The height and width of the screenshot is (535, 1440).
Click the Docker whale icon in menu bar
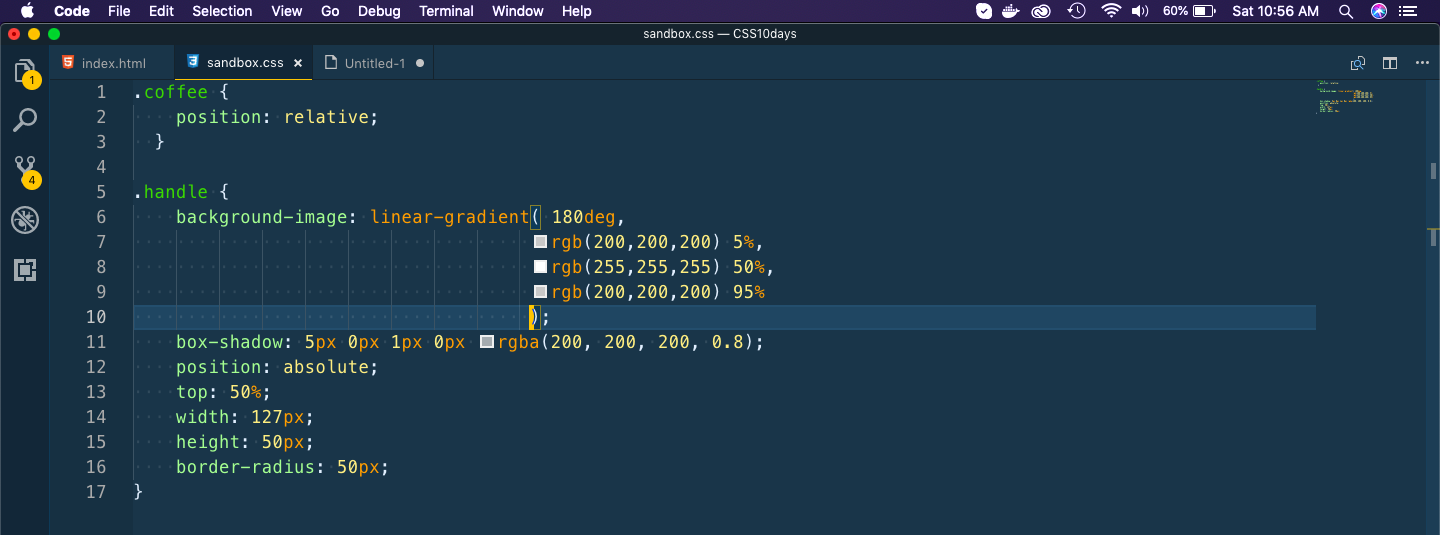pyautogui.click(x=1012, y=11)
